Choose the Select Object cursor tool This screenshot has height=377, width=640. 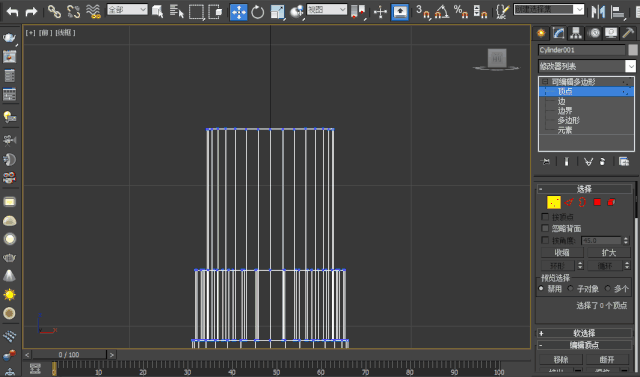point(158,11)
